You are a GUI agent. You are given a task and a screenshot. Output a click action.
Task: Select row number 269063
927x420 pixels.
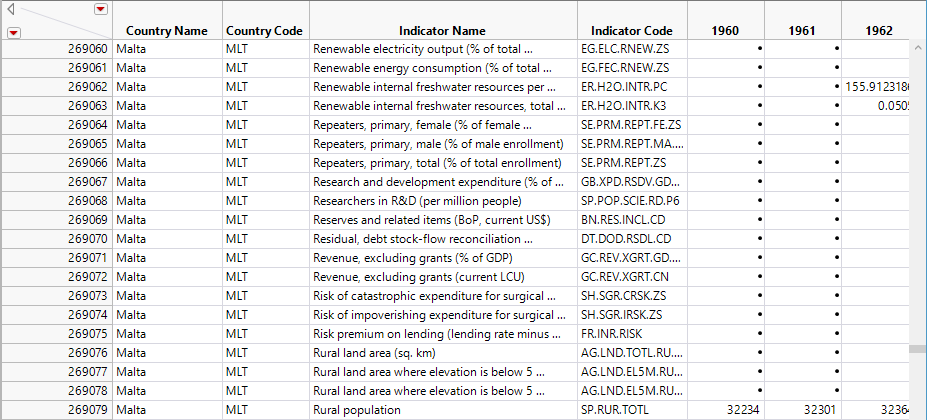coord(56,106)
